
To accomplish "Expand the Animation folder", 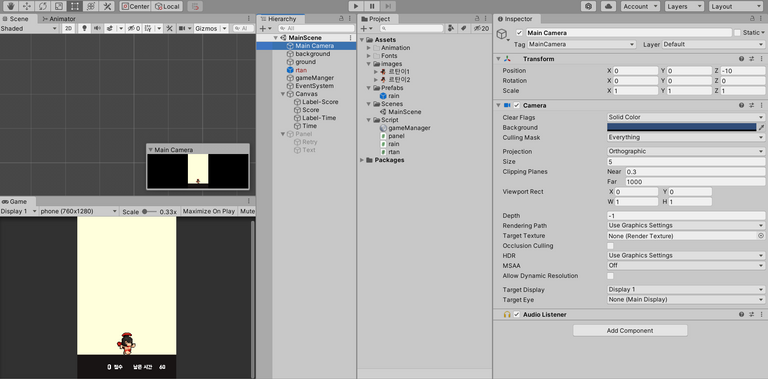I will click(369, 48).
